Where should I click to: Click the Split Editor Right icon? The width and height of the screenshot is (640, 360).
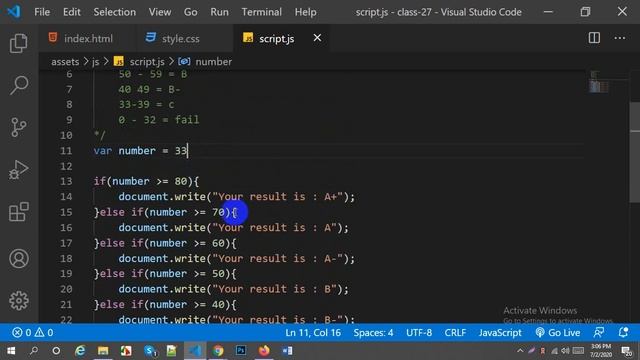click(594, 38)
